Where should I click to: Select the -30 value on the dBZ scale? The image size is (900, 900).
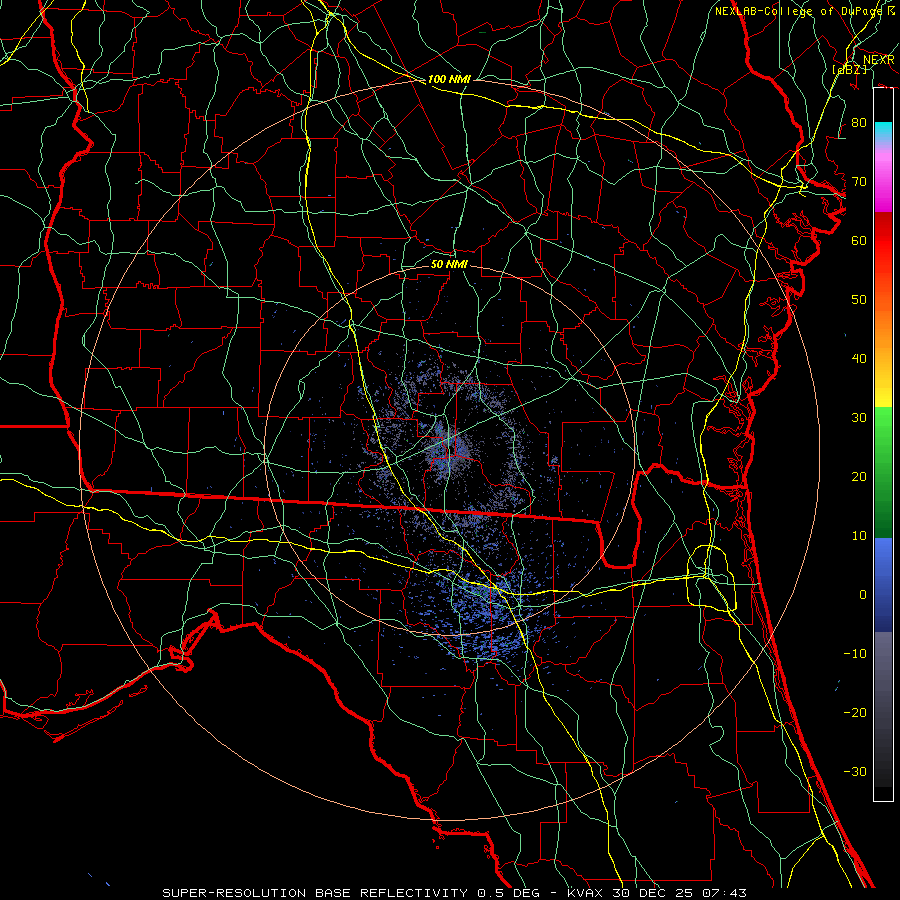pos(855,771)
